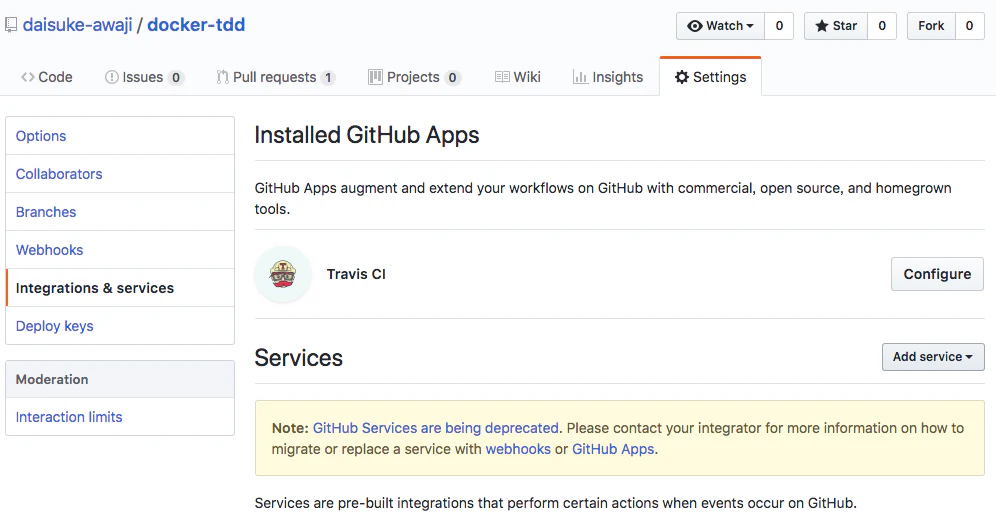View the fork count next to Fork
The height and width of the screenshot is (530, 996).
pyautogui.click(x=969, y=26)
